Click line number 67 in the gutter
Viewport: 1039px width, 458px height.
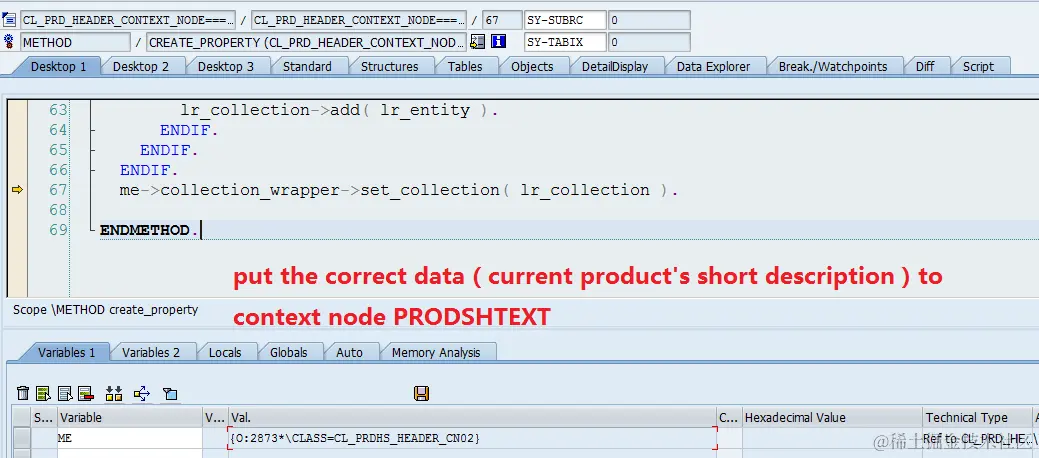58,190
